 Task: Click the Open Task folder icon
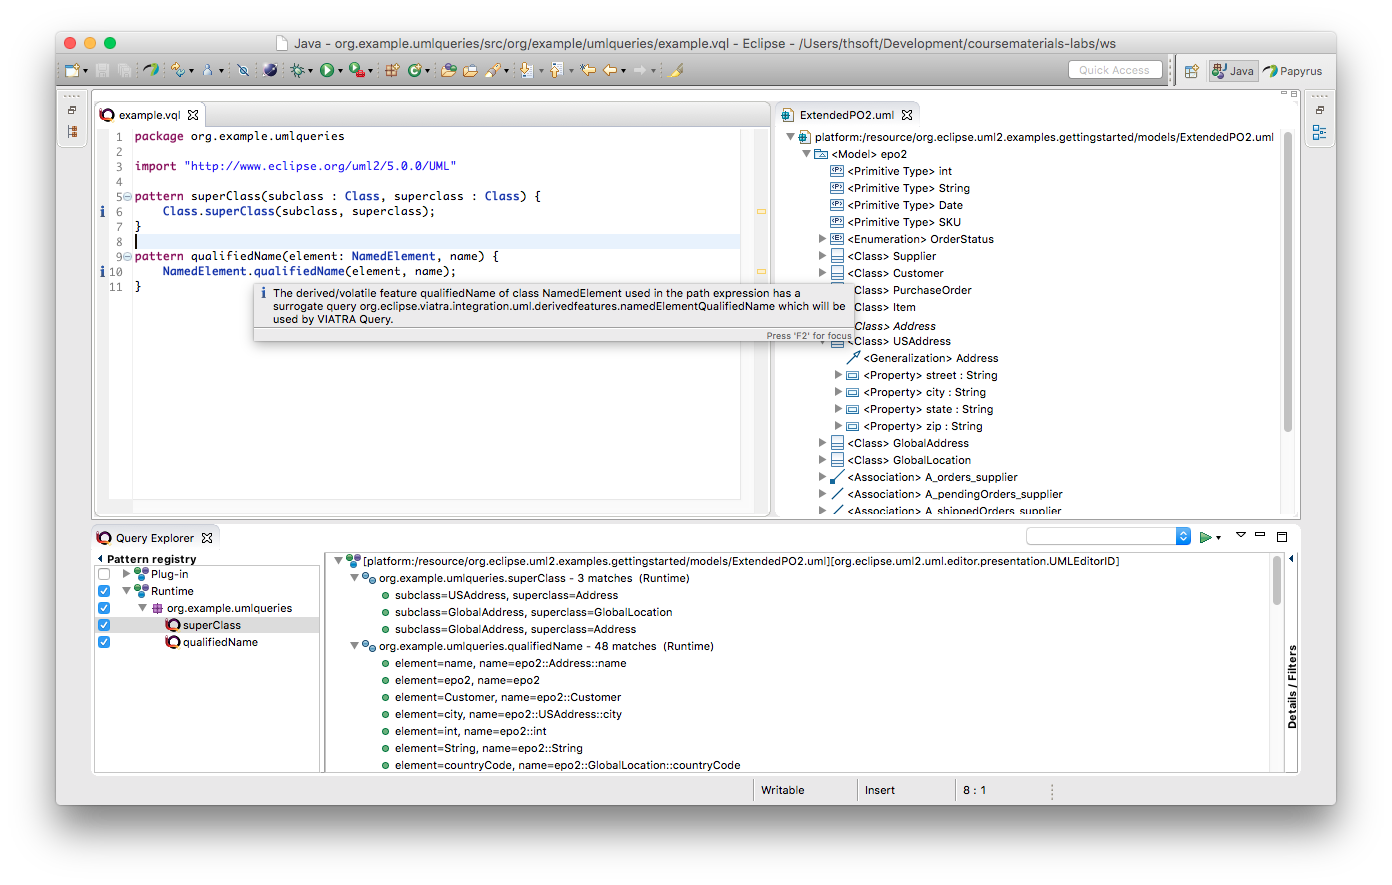pos(470,70)
